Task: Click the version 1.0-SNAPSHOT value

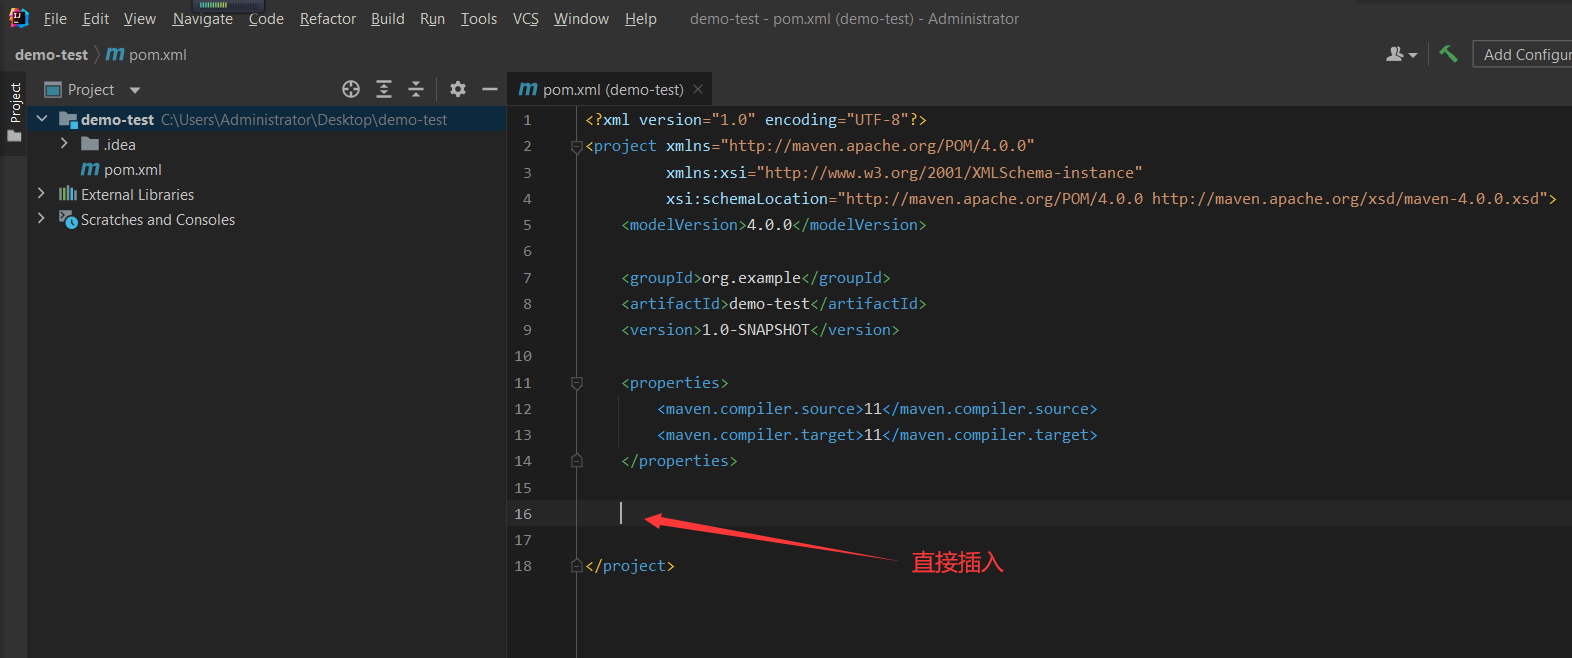Action: click(x=756, y=330)
